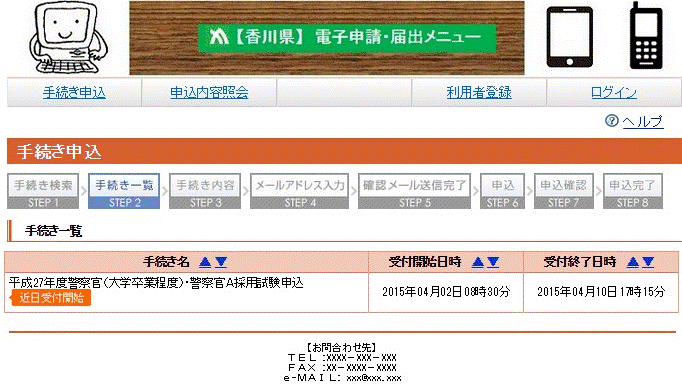Select the 手続き検索 STEP 1 box
Image resolution: width=682 pixels, height=384 pixels.
[x=43, y=191]
